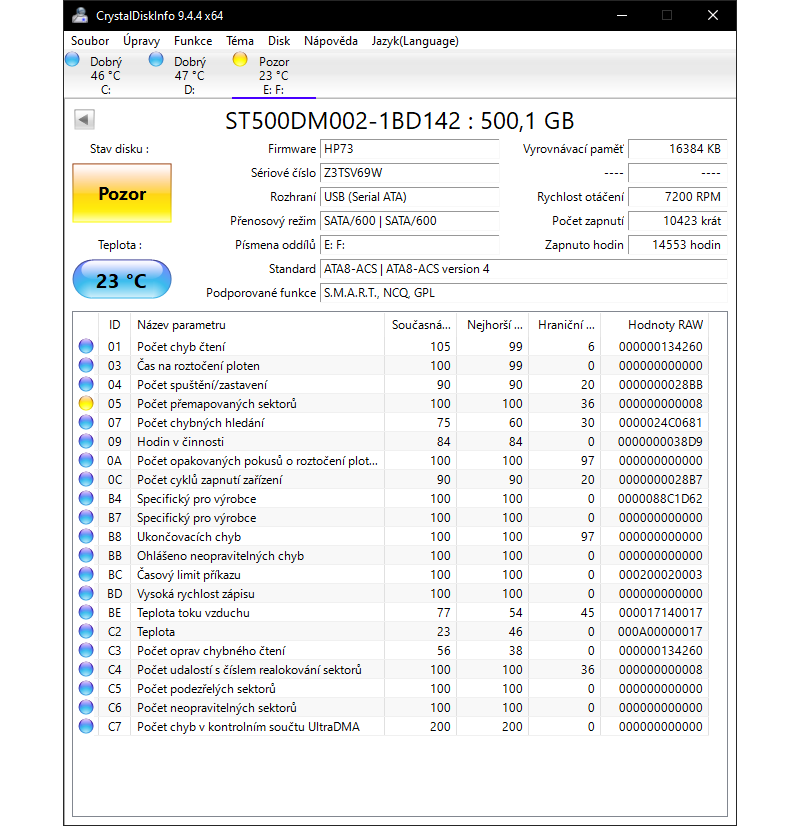This screenshot has width=800, height=826.
Task: Click the Název parametru column header
Action: [x=258, y=325]
